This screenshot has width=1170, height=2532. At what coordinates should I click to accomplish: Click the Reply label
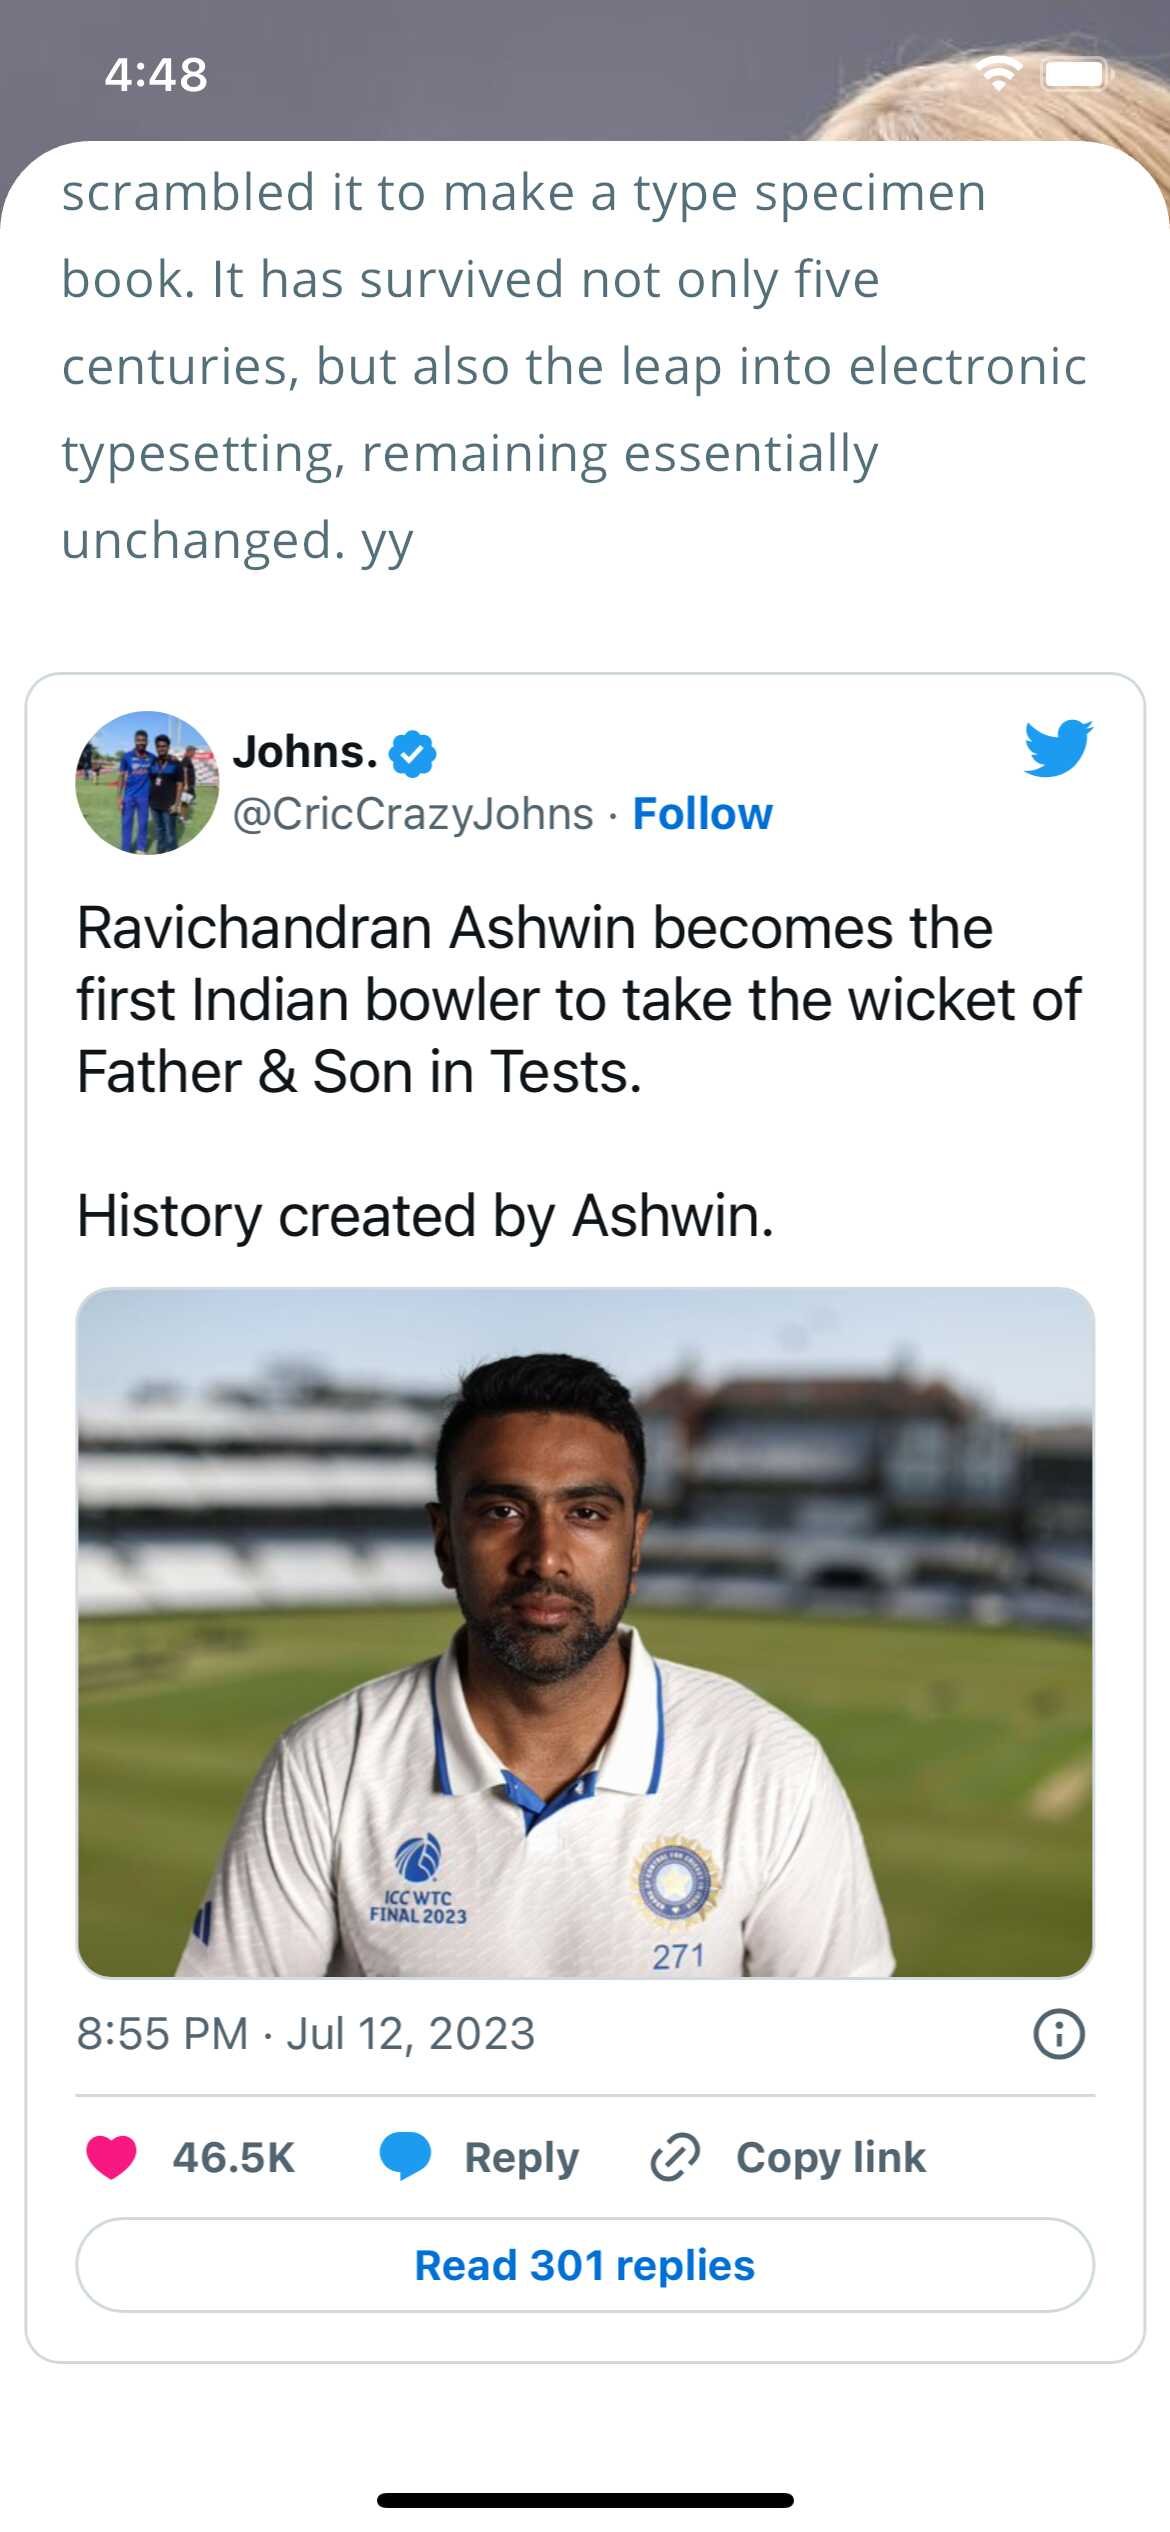521,2158
